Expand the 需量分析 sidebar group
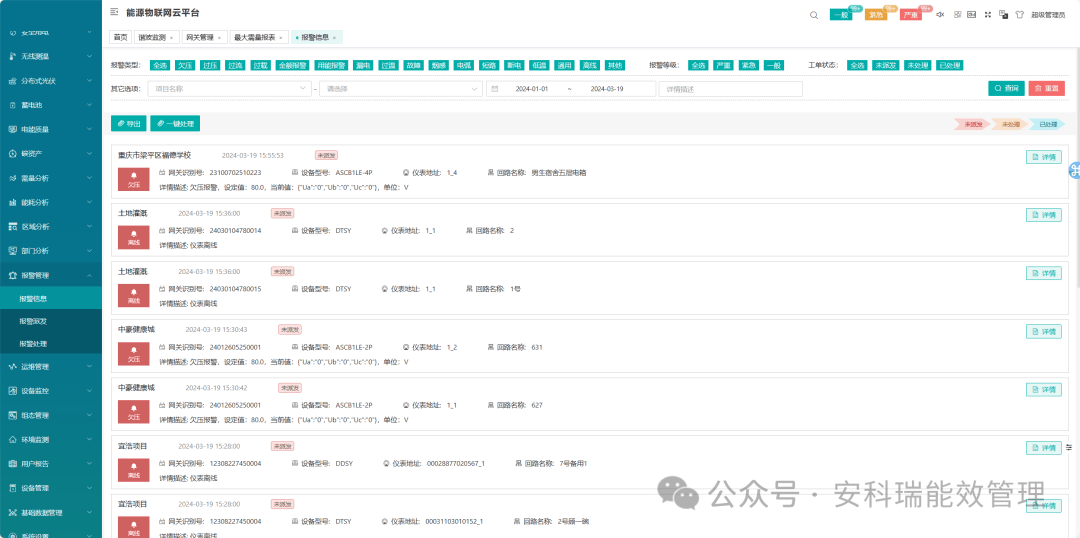Image resolution: width=1080 pixels, height=538 pixels. pyautogui.click(x=51, y=178)
